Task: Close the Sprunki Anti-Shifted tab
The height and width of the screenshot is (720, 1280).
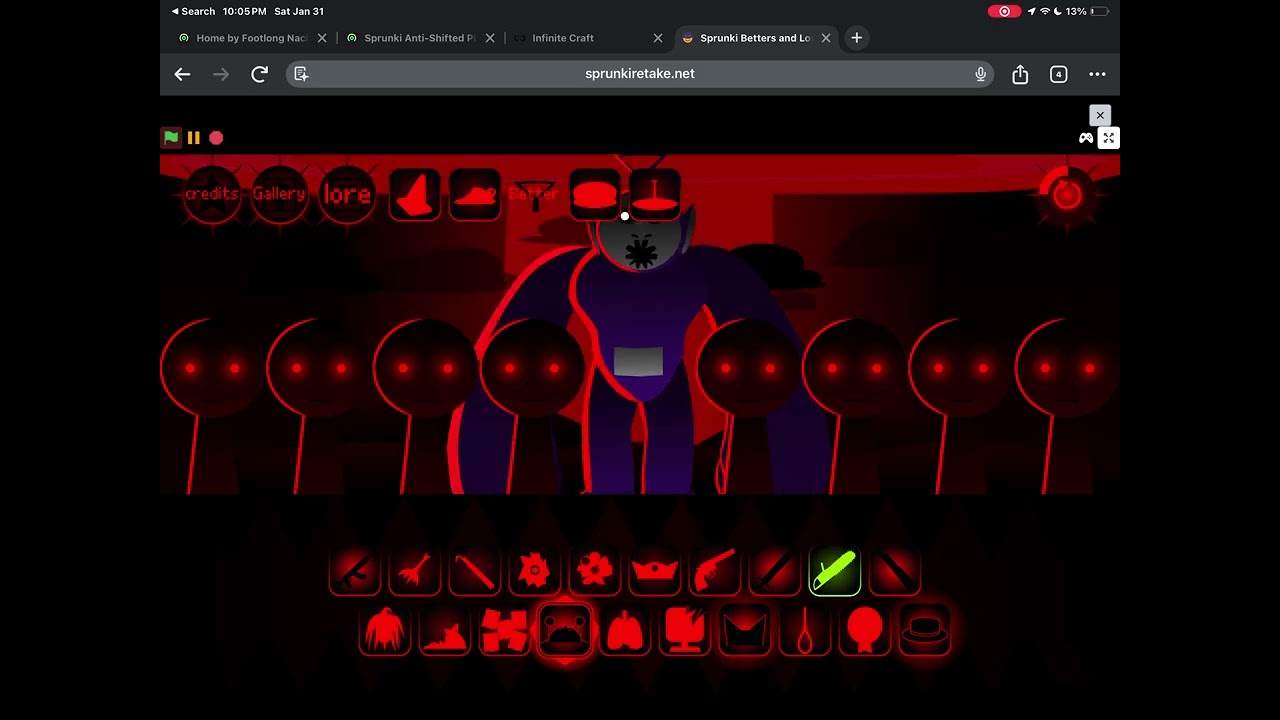Action: (x=490, y=38)
